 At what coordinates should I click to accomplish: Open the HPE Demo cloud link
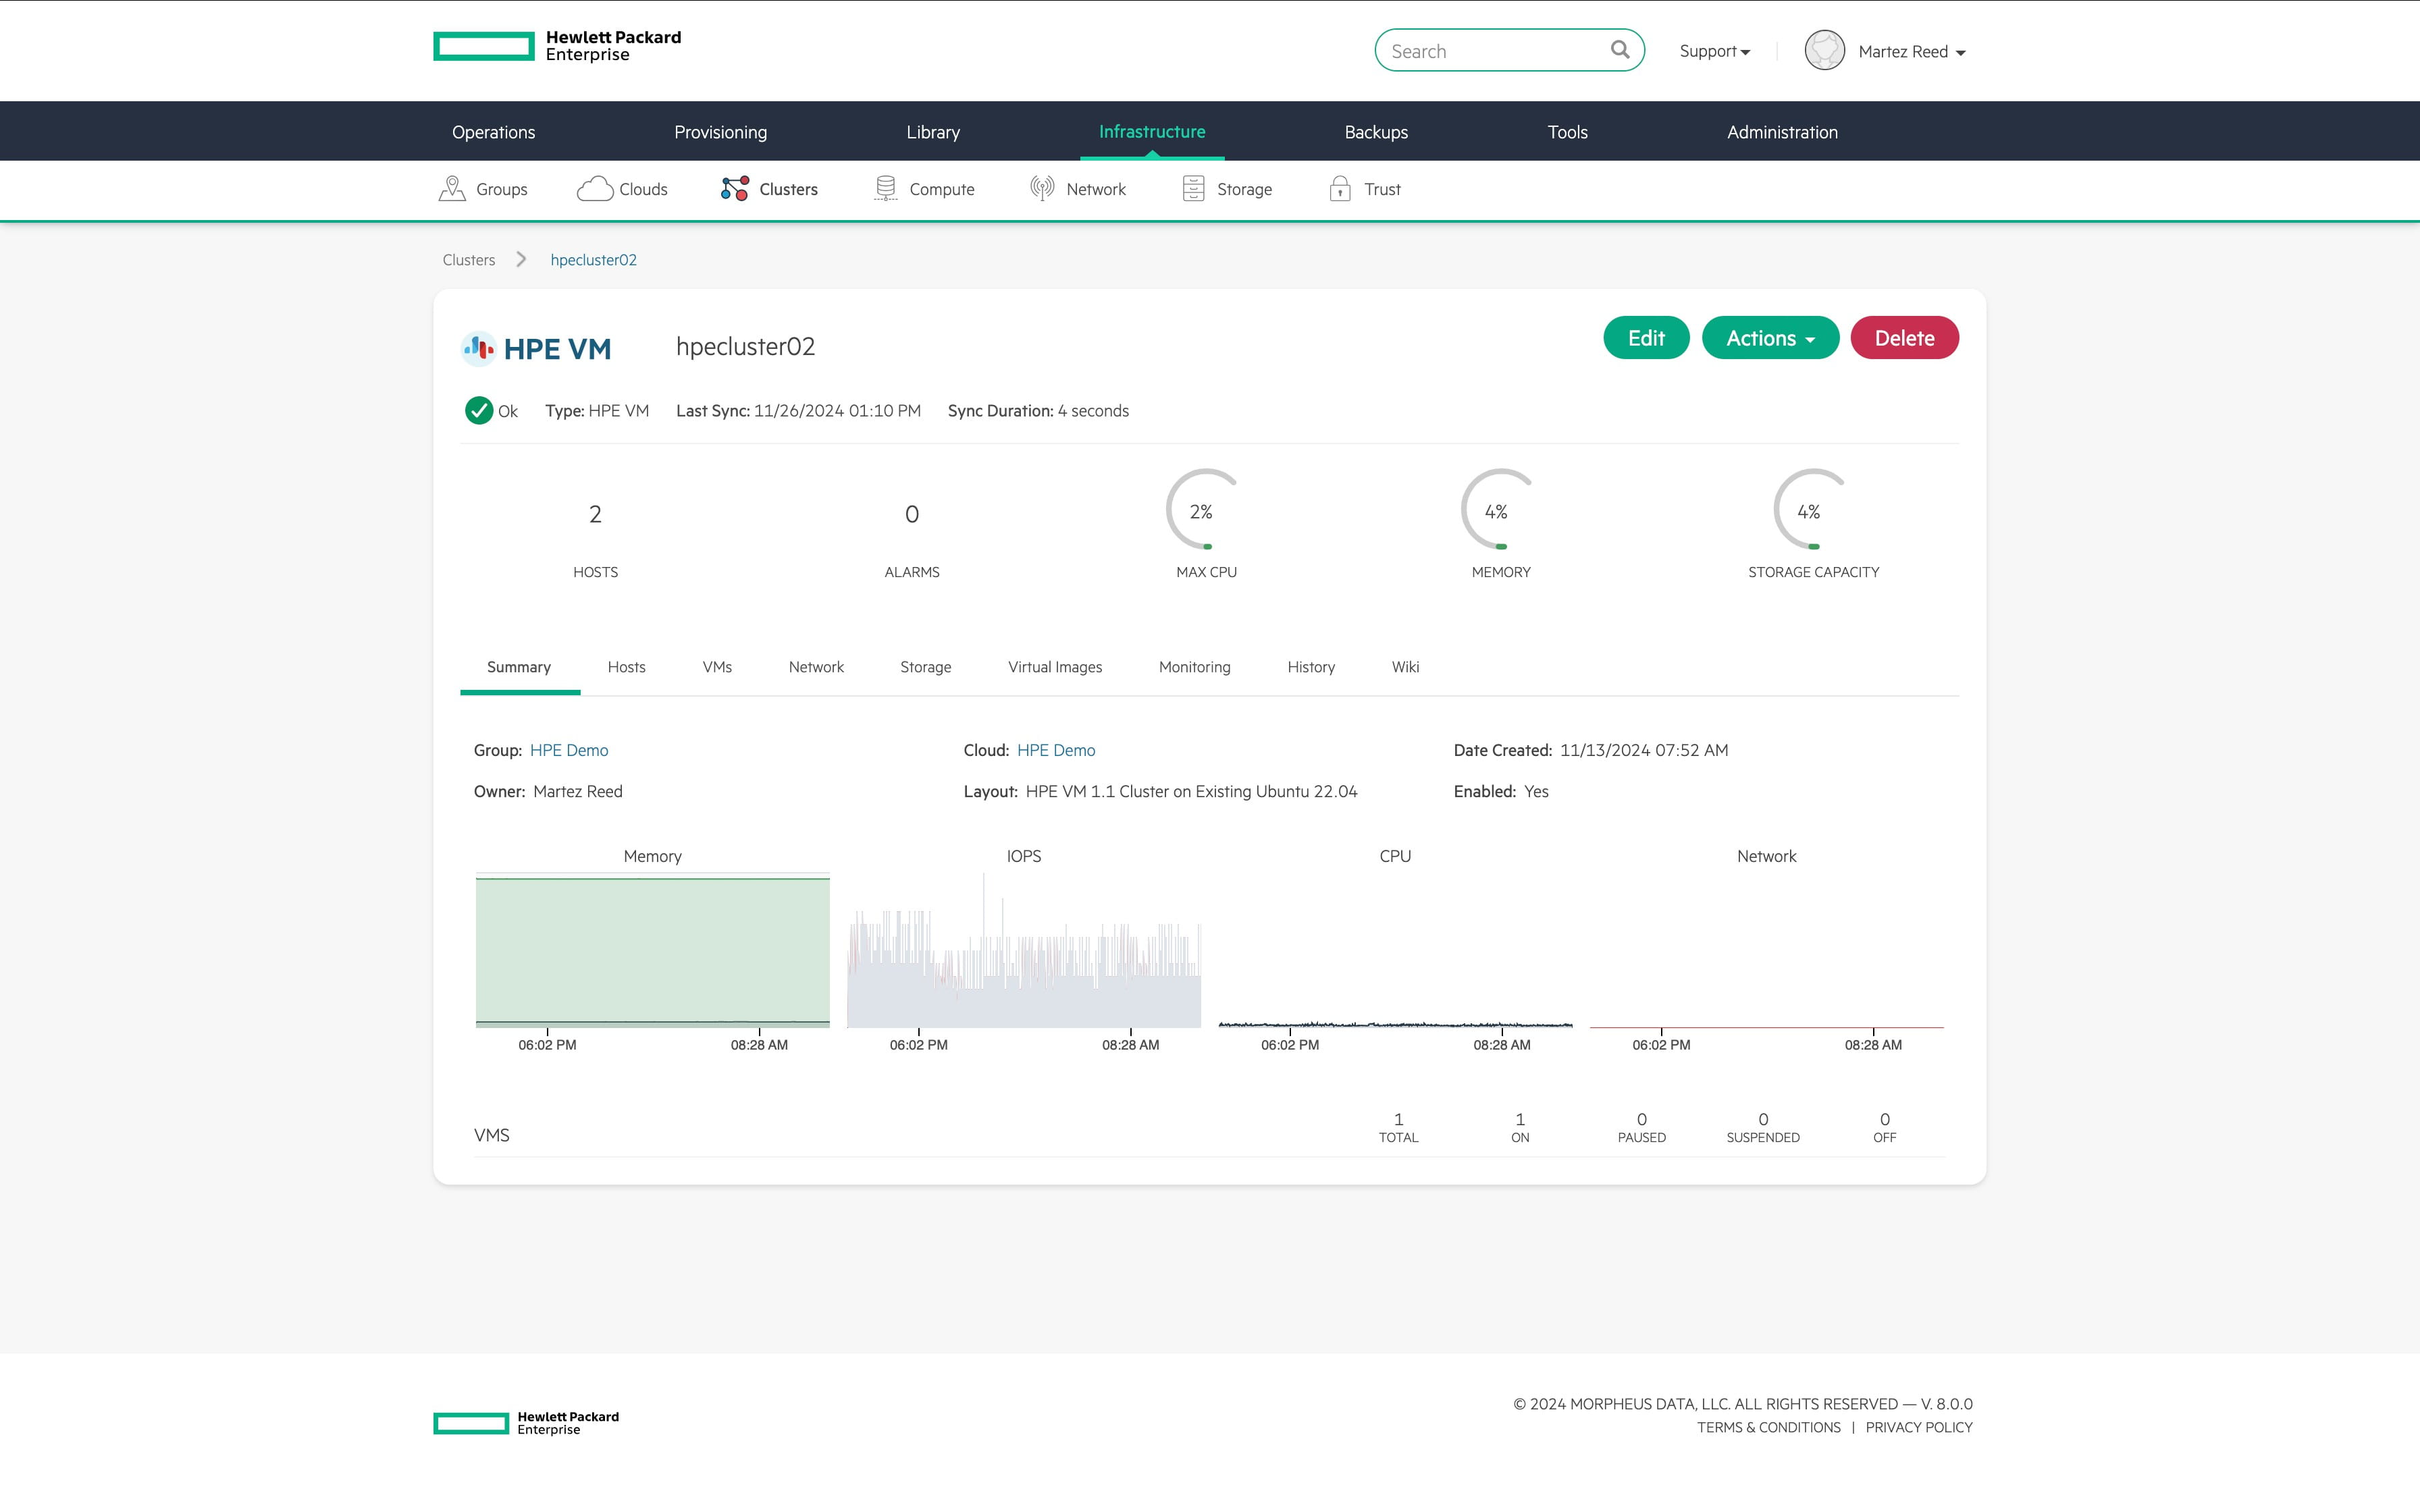pos(1055,750)
